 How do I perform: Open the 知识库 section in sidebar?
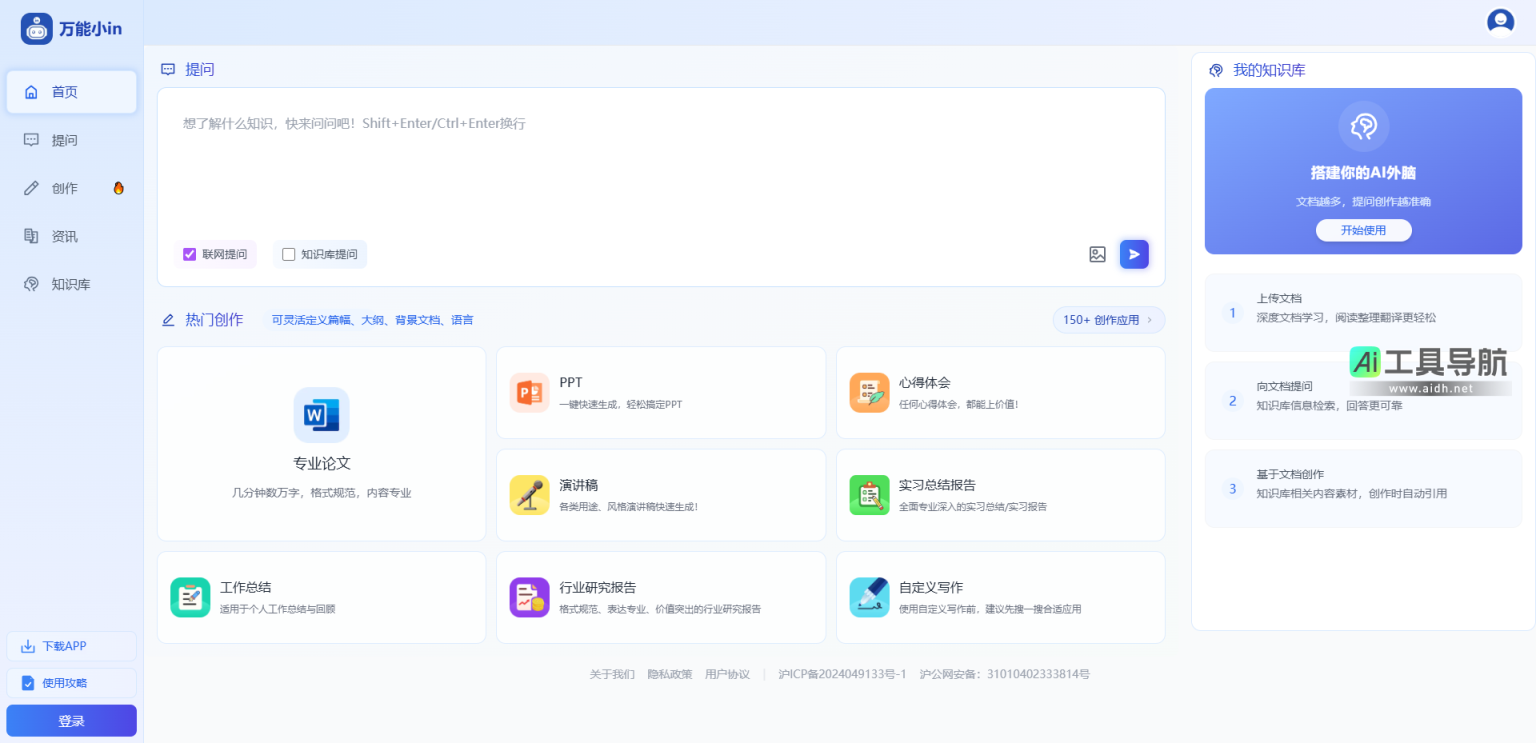tap(70, 284)
